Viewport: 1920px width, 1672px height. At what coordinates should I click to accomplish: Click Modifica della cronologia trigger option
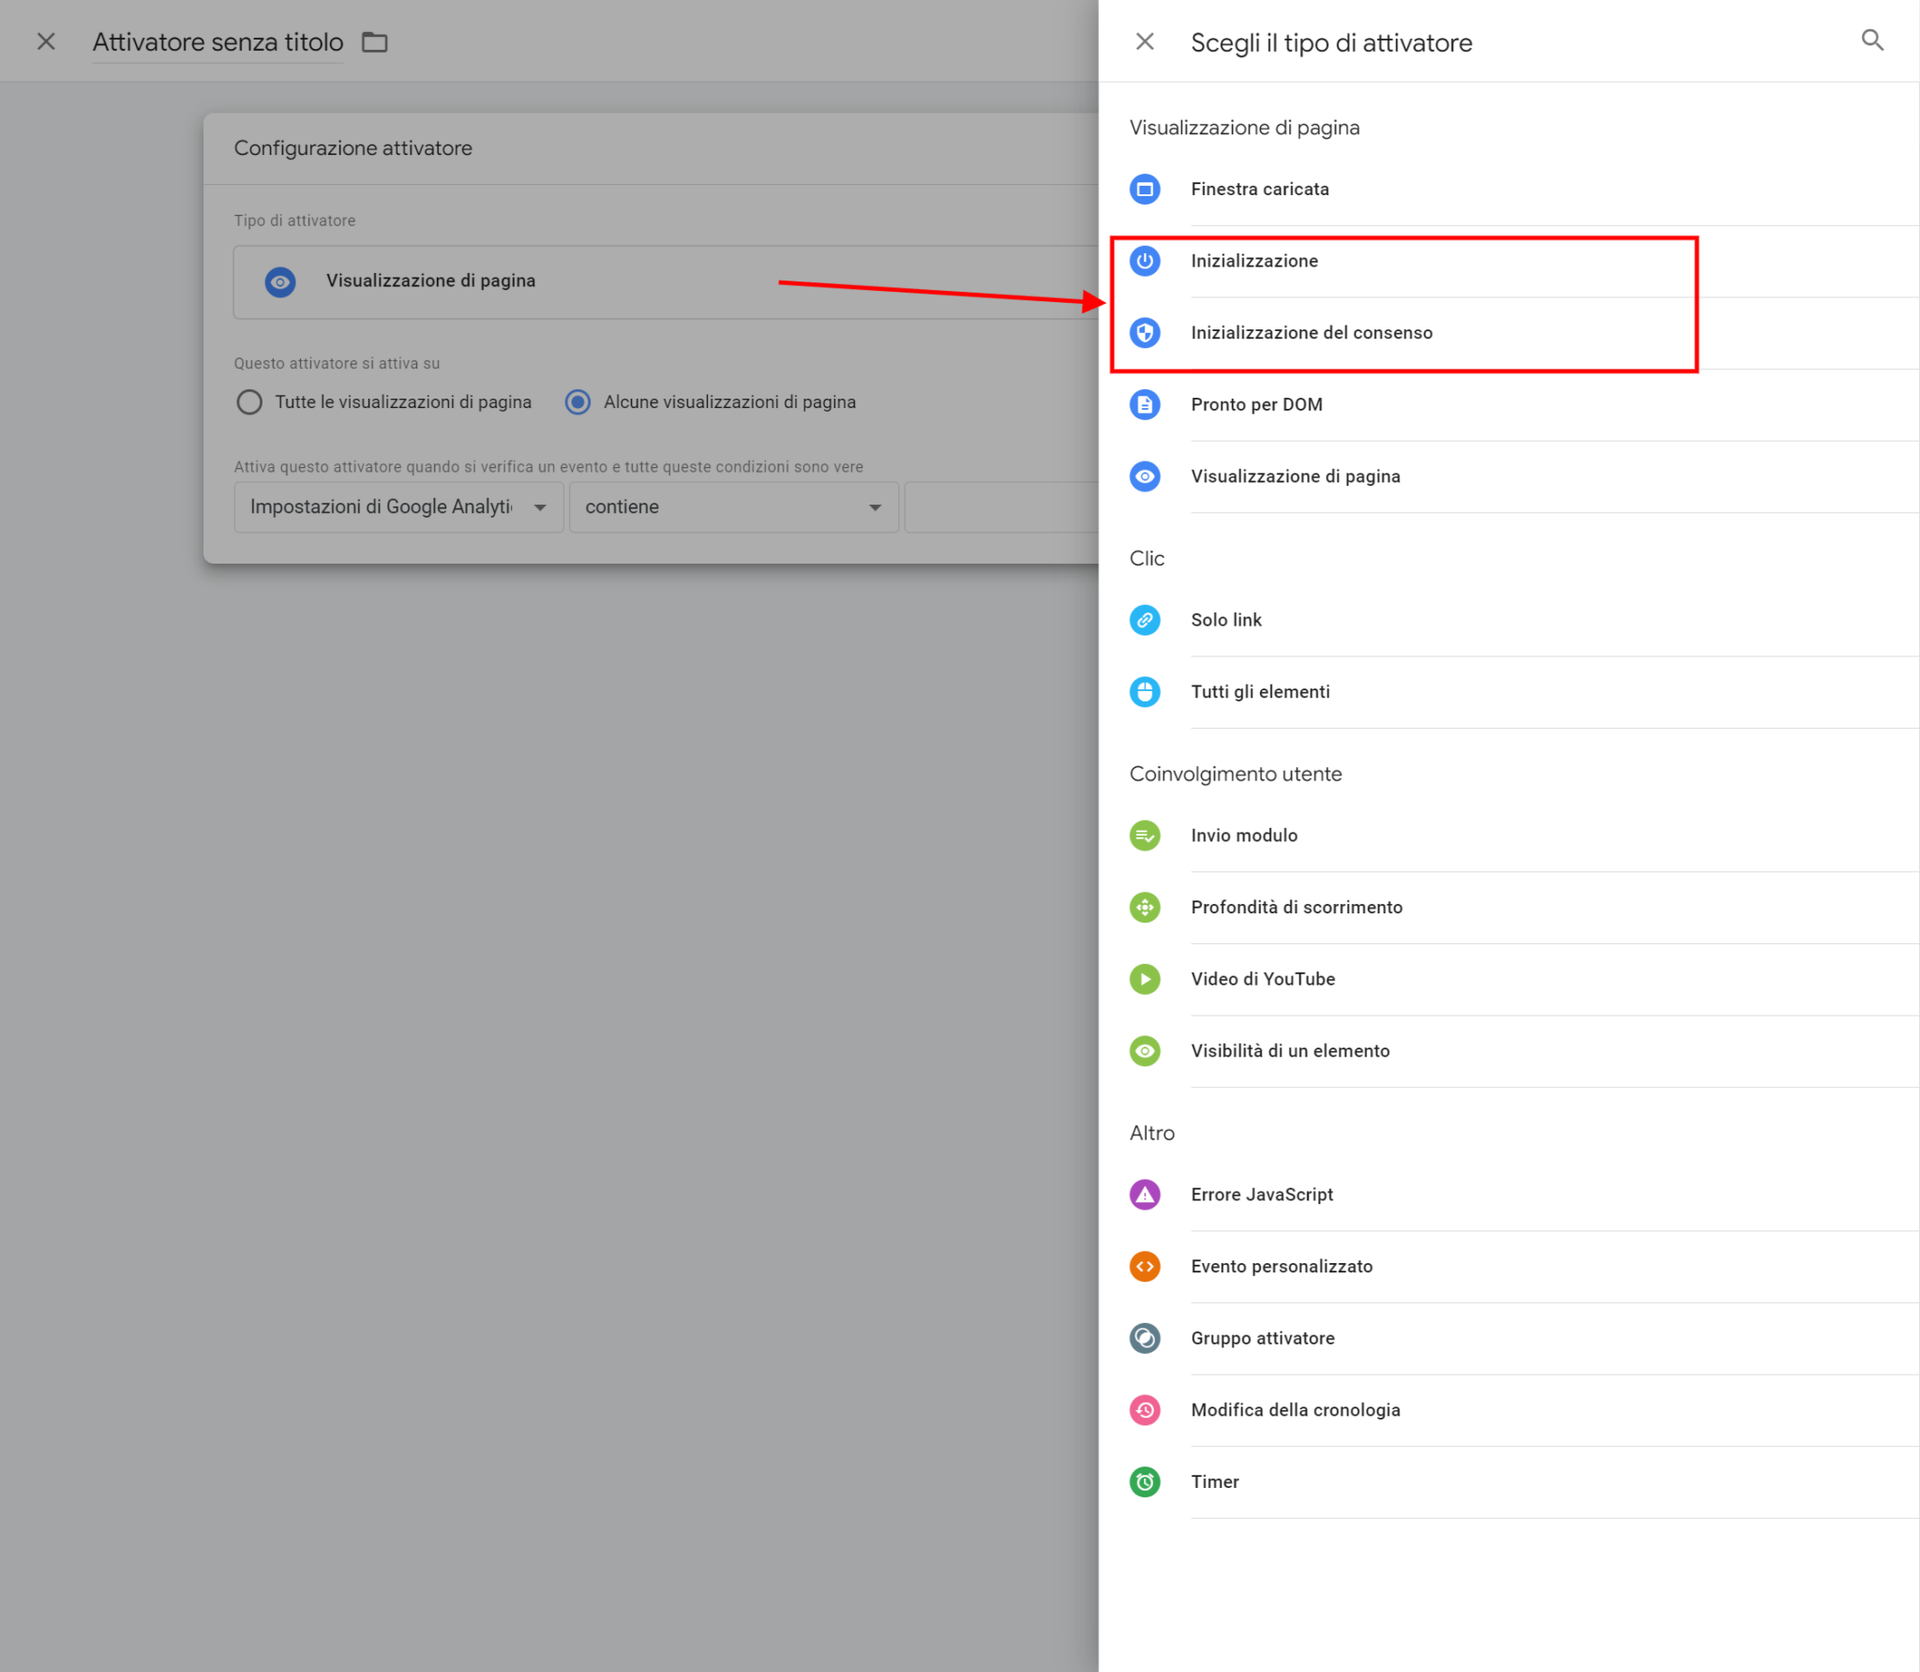1295,1410
